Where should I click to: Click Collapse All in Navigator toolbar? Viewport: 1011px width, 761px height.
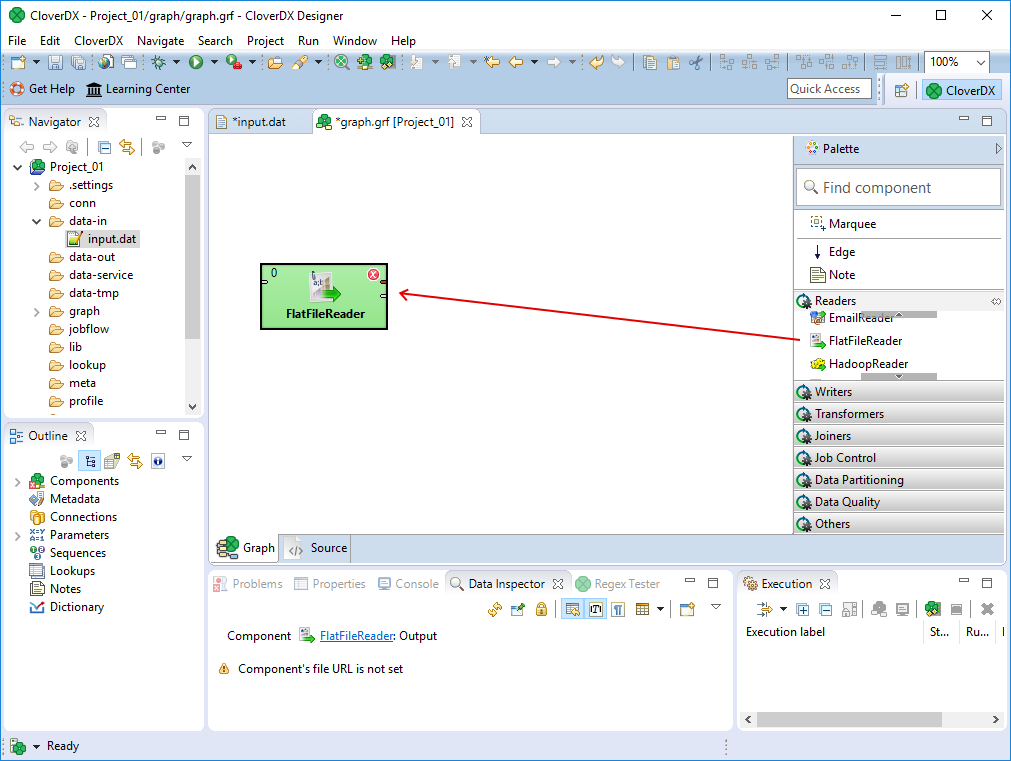coord(105,148)
